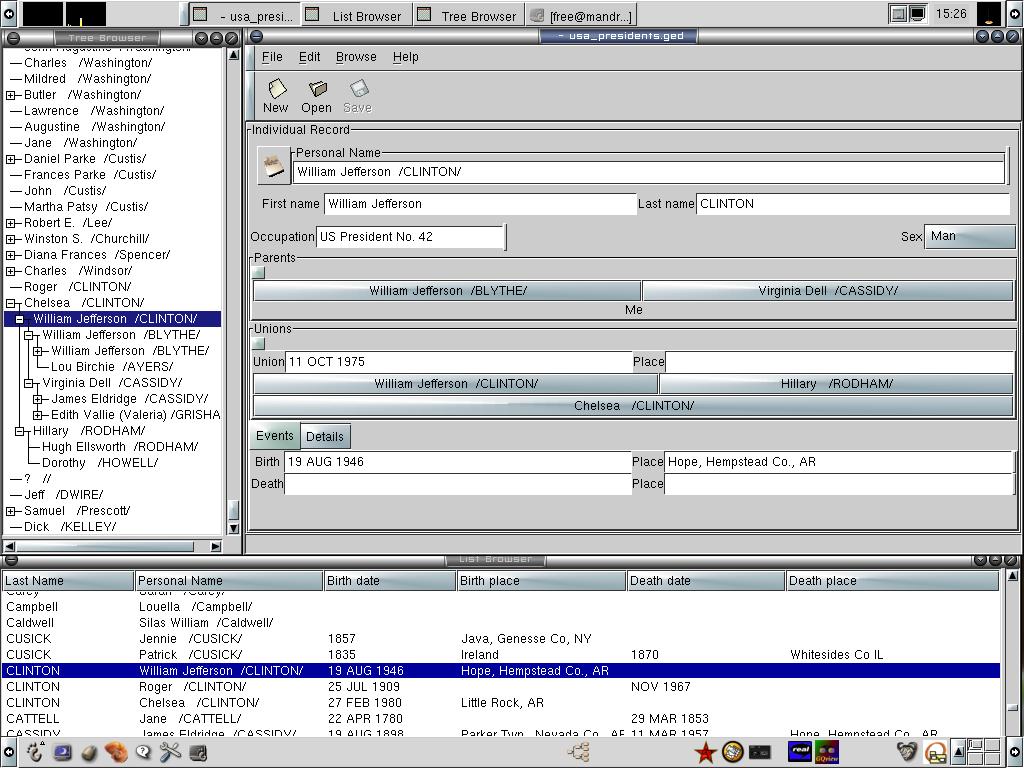Click the help question-mark icon in bottom panel
Viewport: 1024px width, 768px height.
pyautogui.click(x=143, y=752)
